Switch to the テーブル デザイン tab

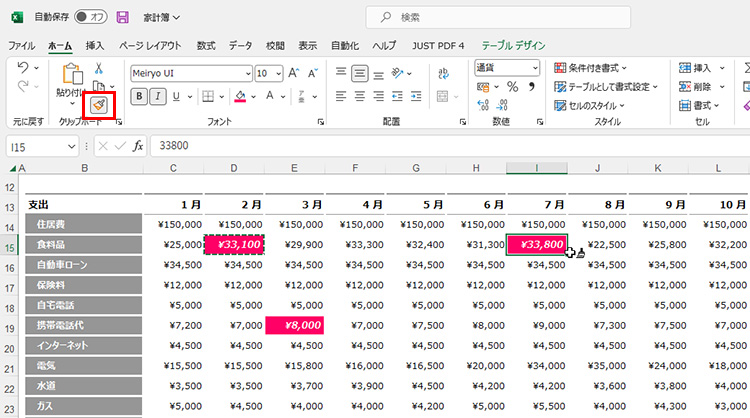[514, 45]
